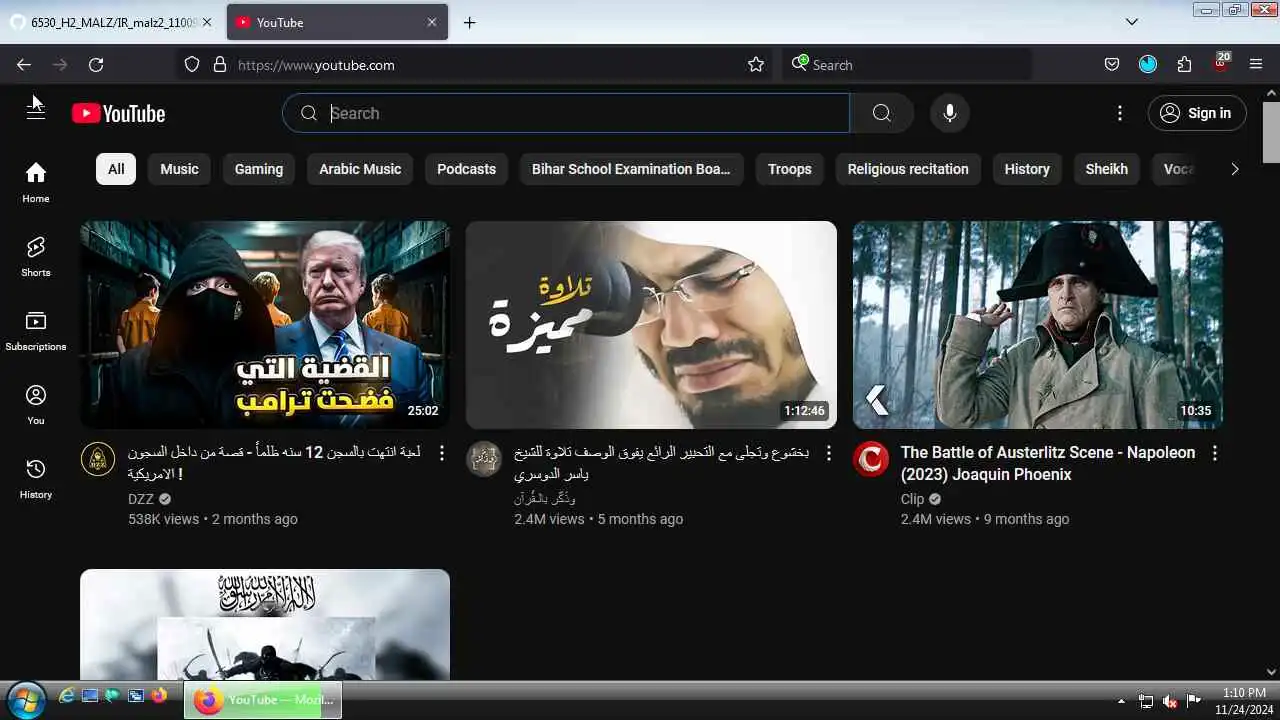Select Bihar School Examination Board chip
Screen dimensions: 1280x720
tap(631, 169)
